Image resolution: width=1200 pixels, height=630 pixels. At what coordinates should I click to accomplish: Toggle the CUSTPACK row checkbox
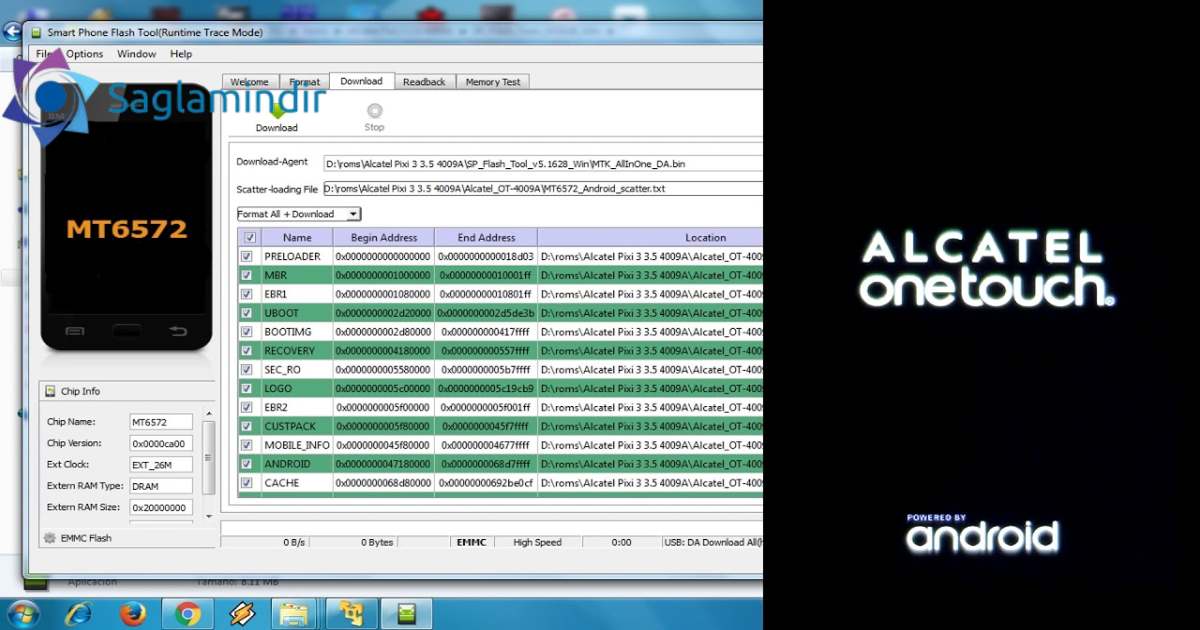(x=246, y=426)
